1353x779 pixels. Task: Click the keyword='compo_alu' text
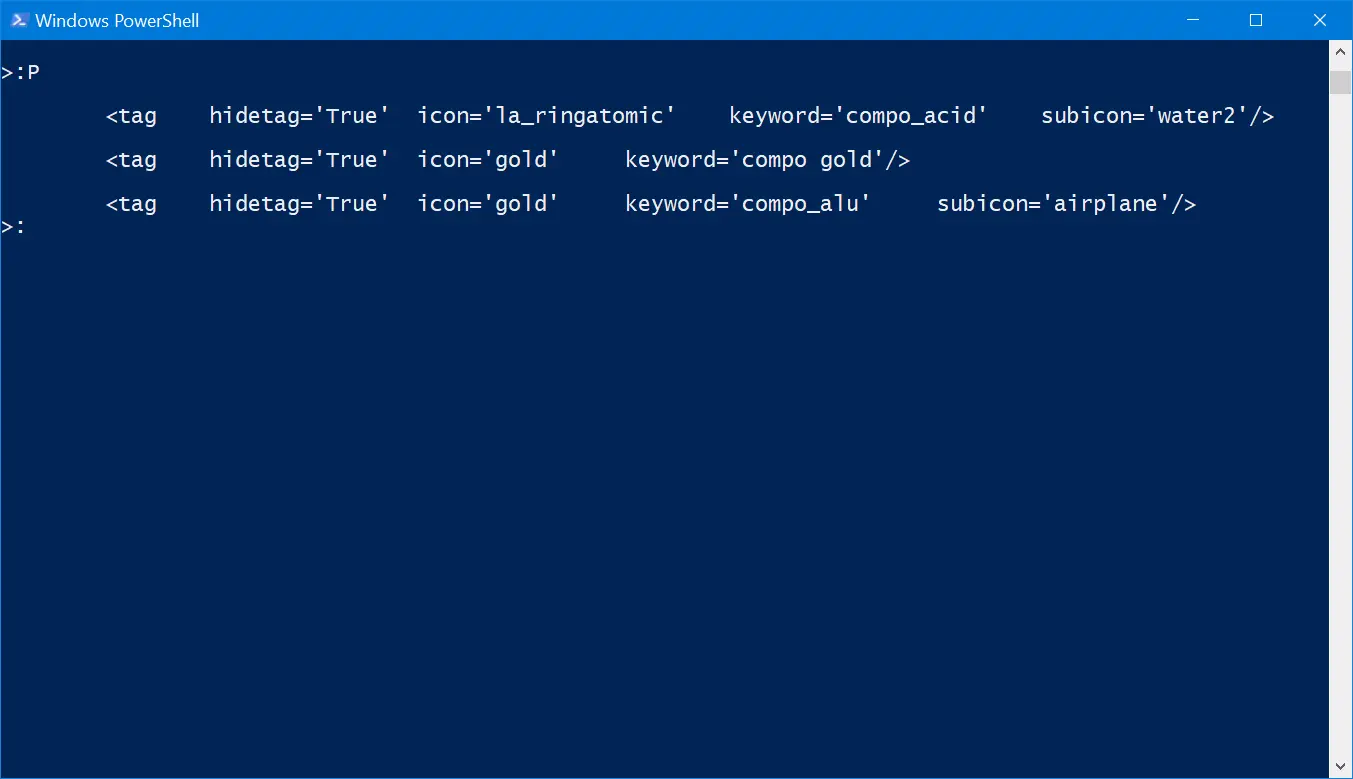748,204
